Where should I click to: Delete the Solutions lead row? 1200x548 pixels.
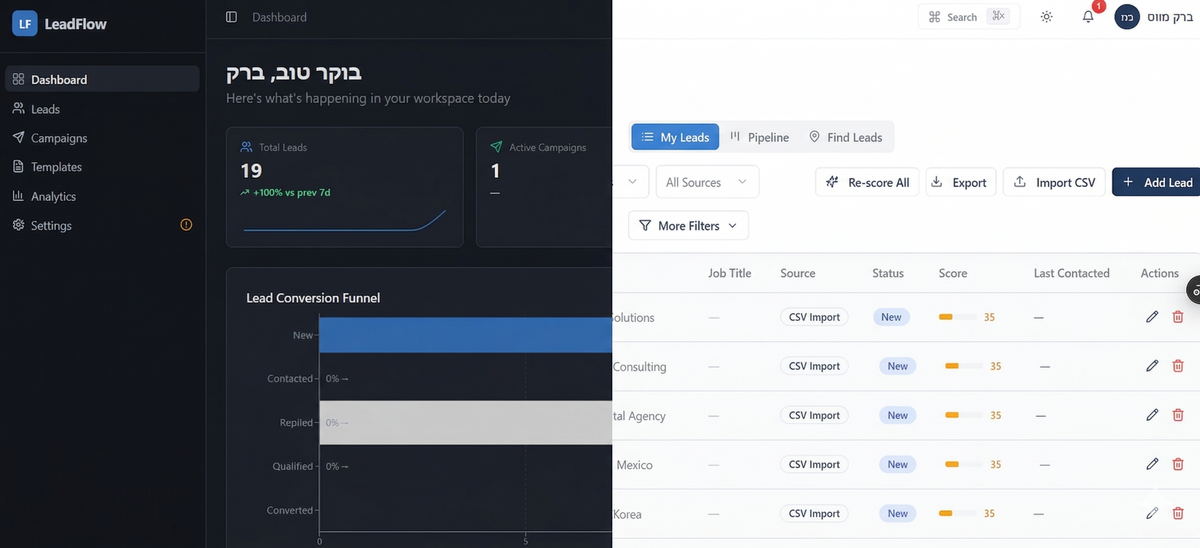pyautogui.click(x=1178, y=317)
